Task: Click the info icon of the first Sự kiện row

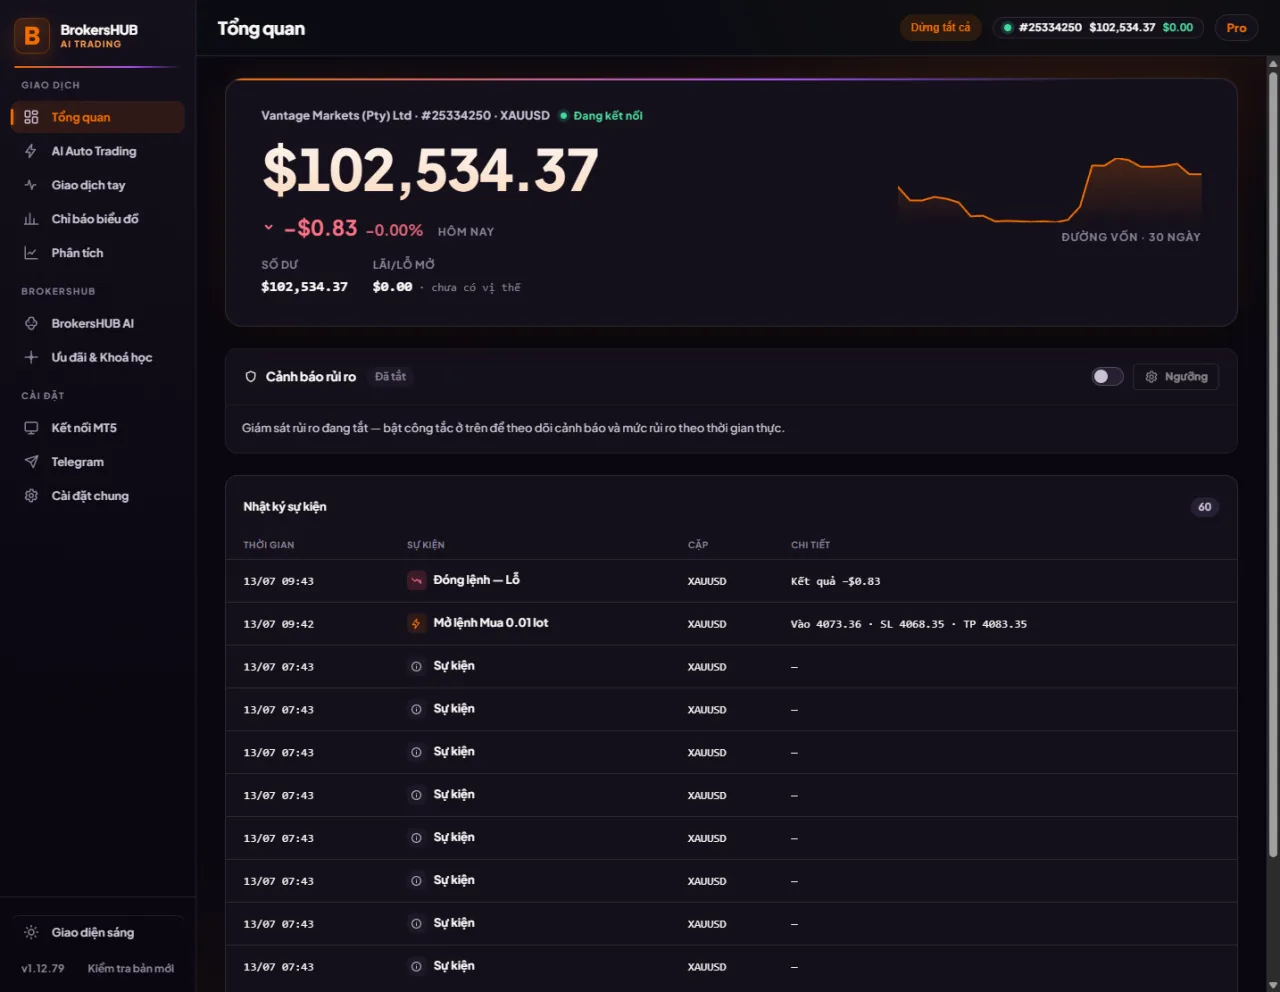Action: tap(416, 667)
